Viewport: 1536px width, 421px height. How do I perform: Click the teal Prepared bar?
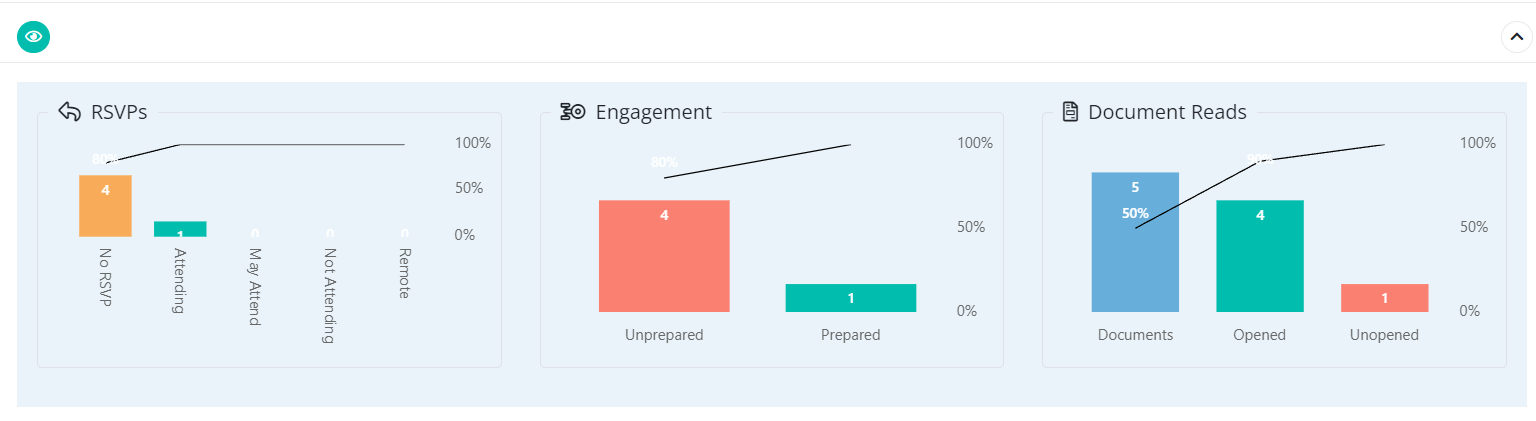[x=851, y=298]
